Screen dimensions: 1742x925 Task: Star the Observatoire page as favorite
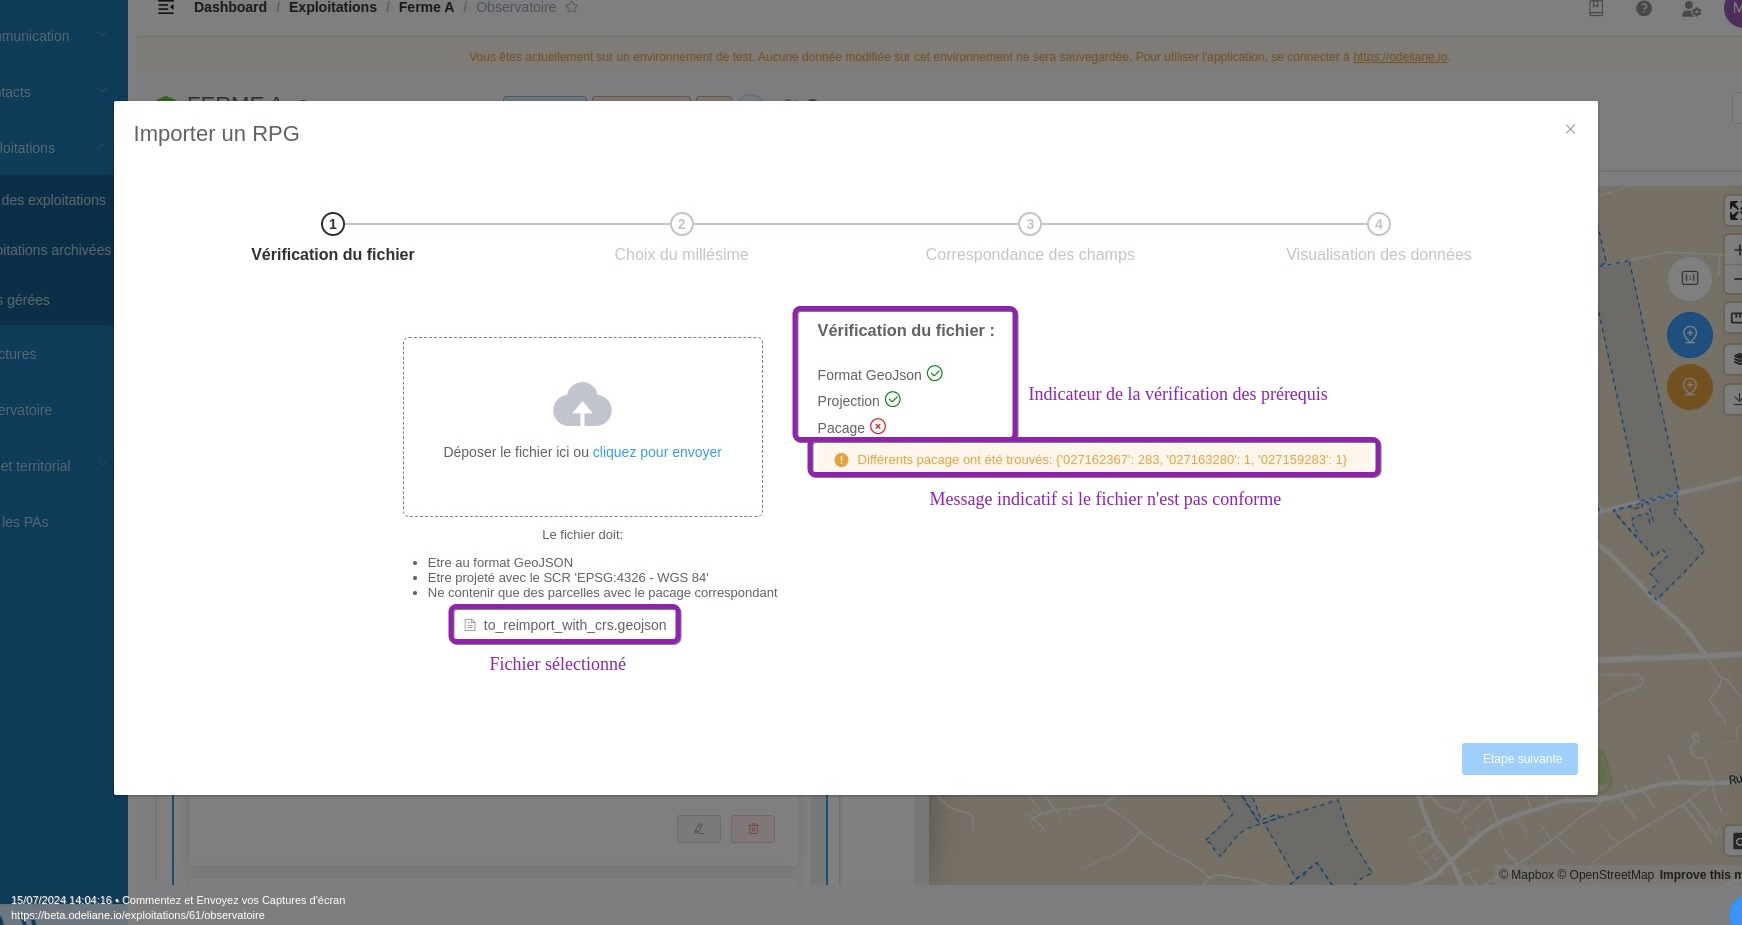click(x=572, y=8)
